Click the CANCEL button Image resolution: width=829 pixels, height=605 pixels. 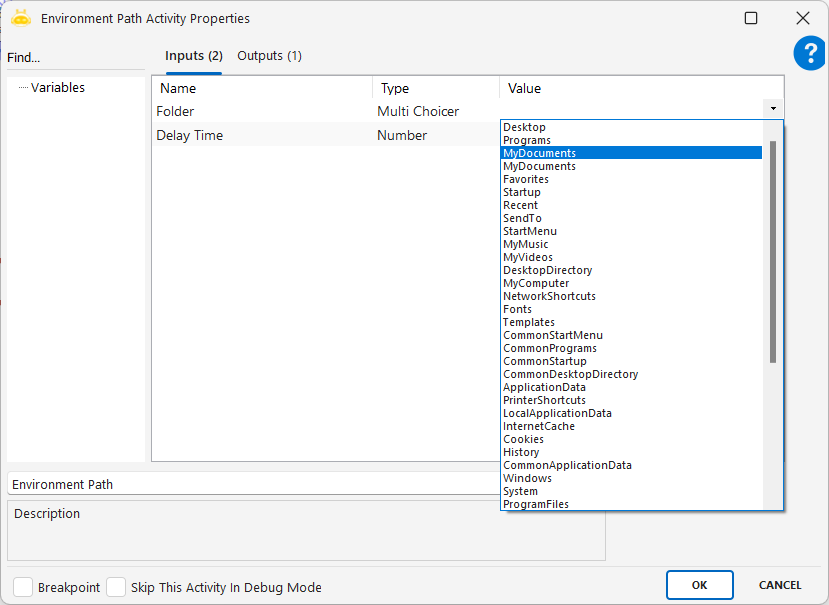(779, 585)
